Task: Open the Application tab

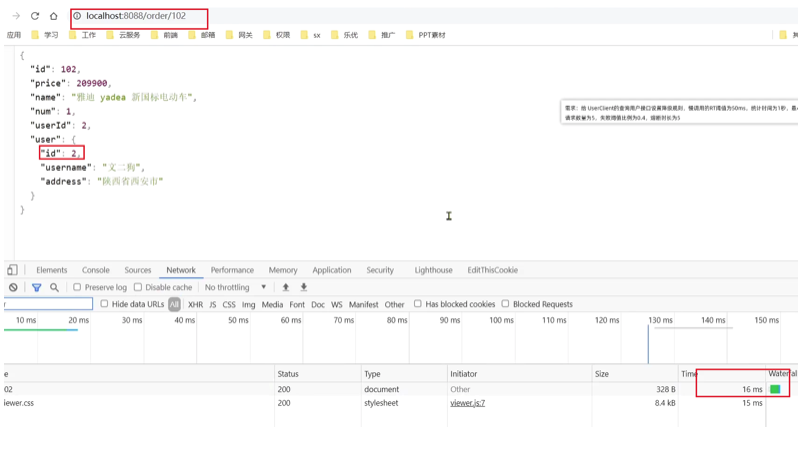Action: click(332, 270)
